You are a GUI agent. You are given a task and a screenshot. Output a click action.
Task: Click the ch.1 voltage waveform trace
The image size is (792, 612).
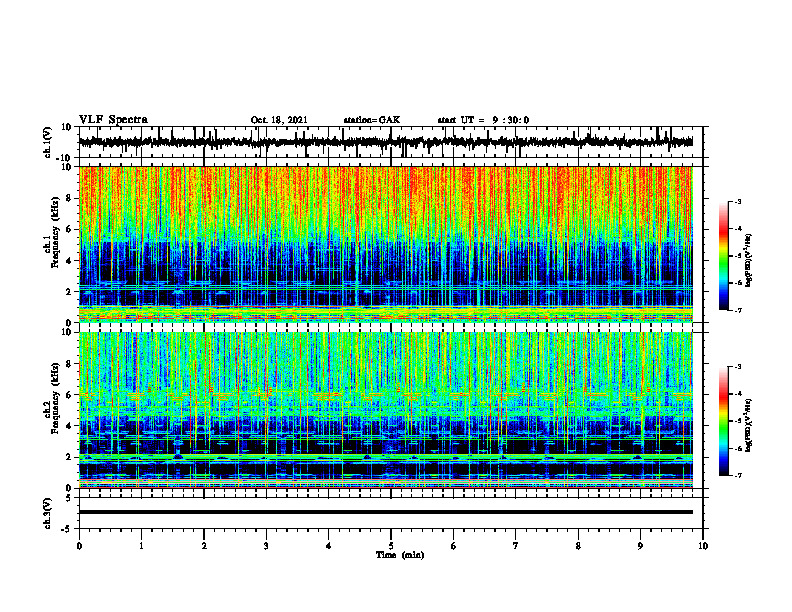click(x=385, y=142)
